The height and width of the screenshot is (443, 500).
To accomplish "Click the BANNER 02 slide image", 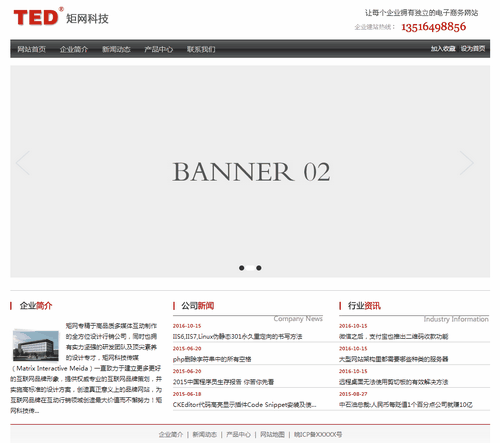I will point(250,171).
